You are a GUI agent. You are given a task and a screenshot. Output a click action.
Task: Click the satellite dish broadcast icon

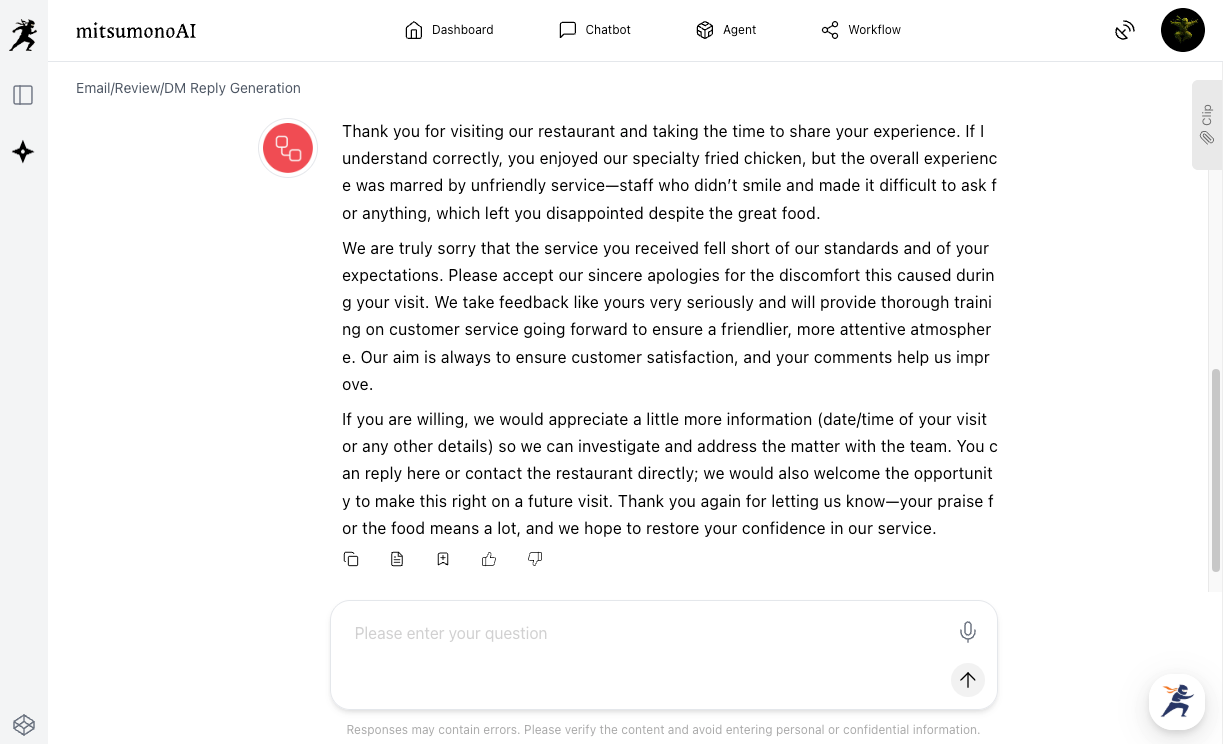(x=1125, y=30)
